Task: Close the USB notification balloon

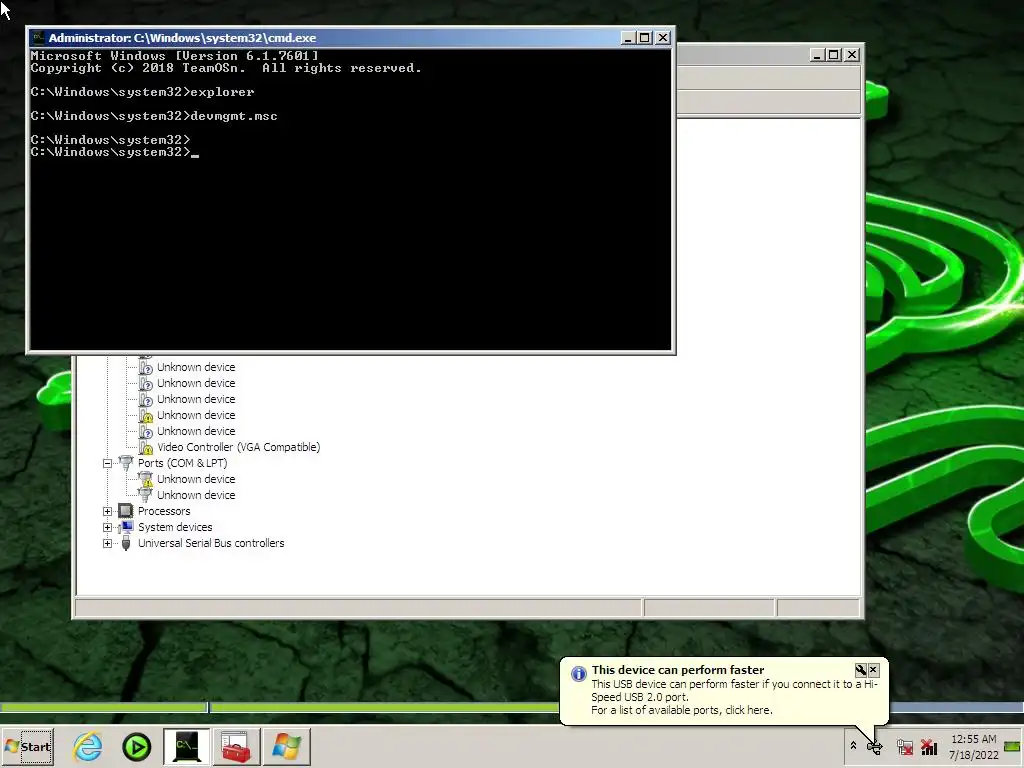Action: pos(873,669)
